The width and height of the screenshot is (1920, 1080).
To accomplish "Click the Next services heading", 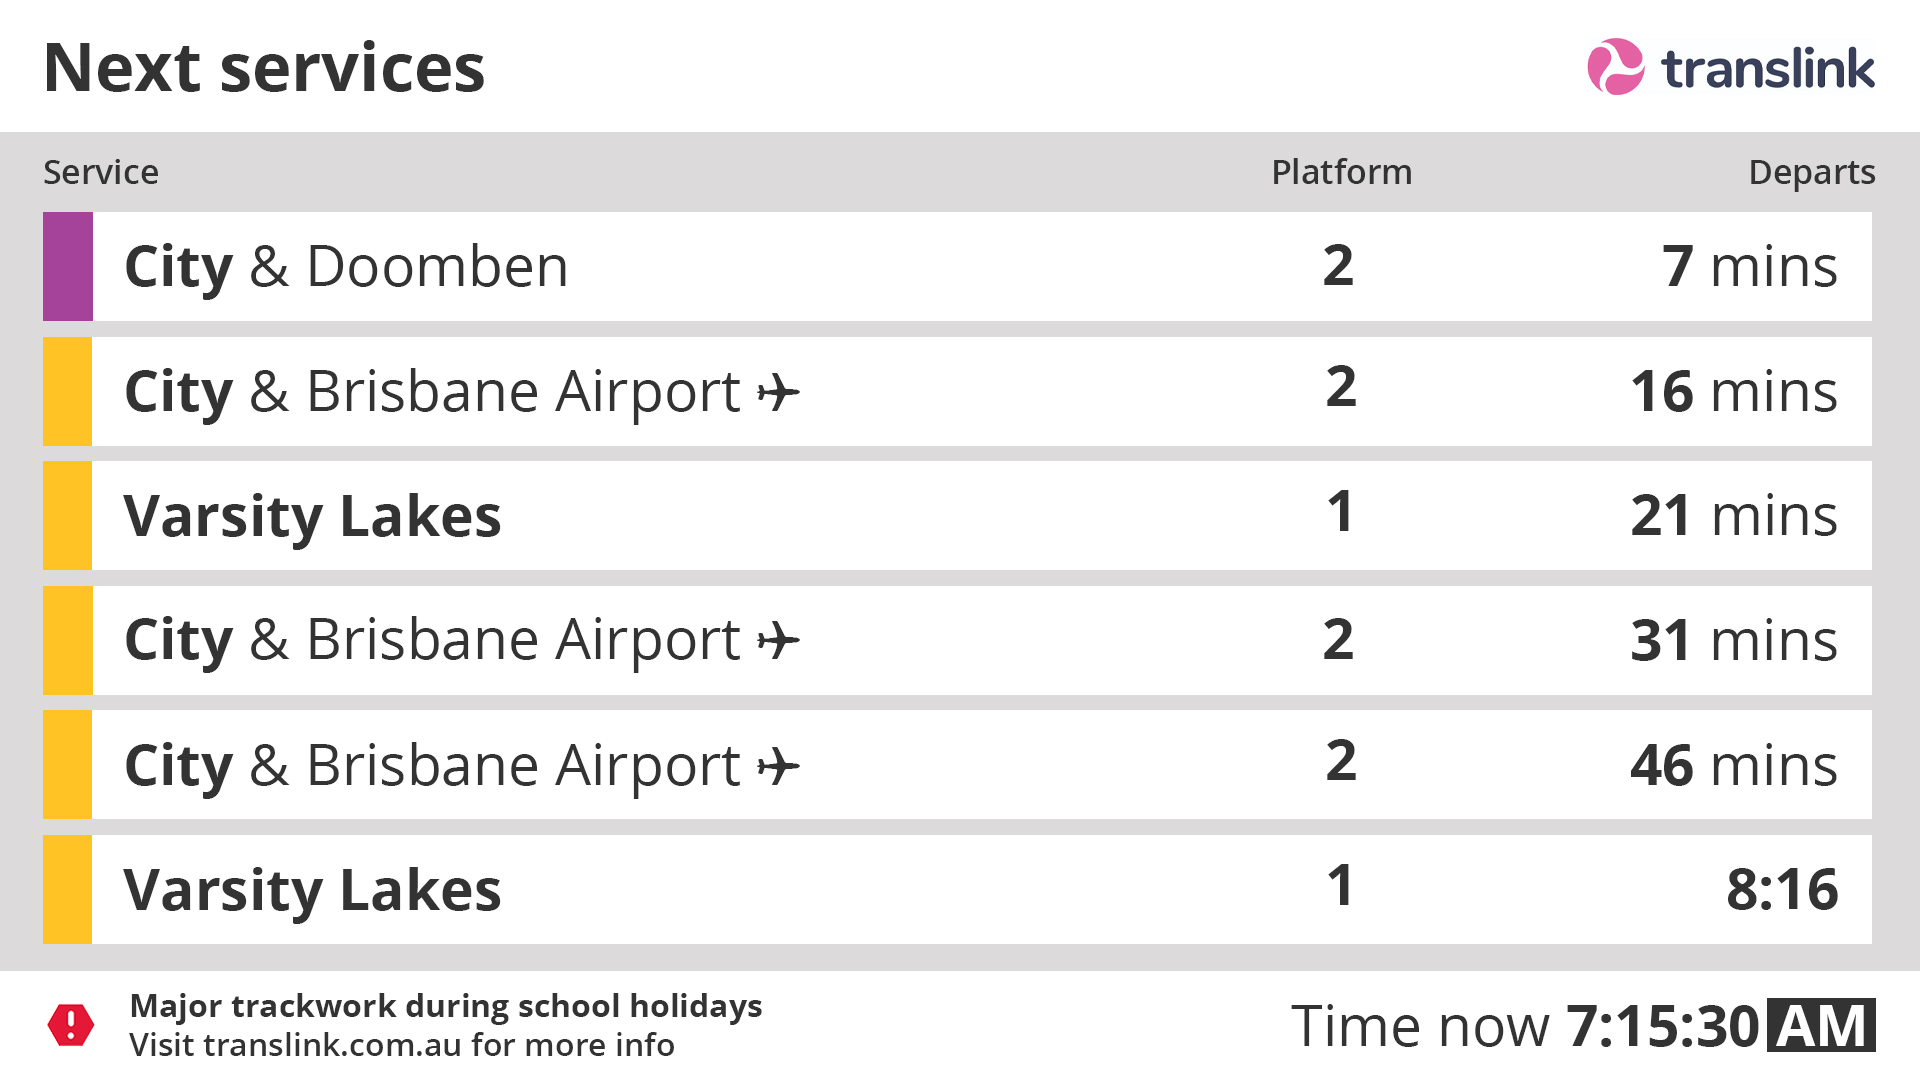I will click(264, 68).
